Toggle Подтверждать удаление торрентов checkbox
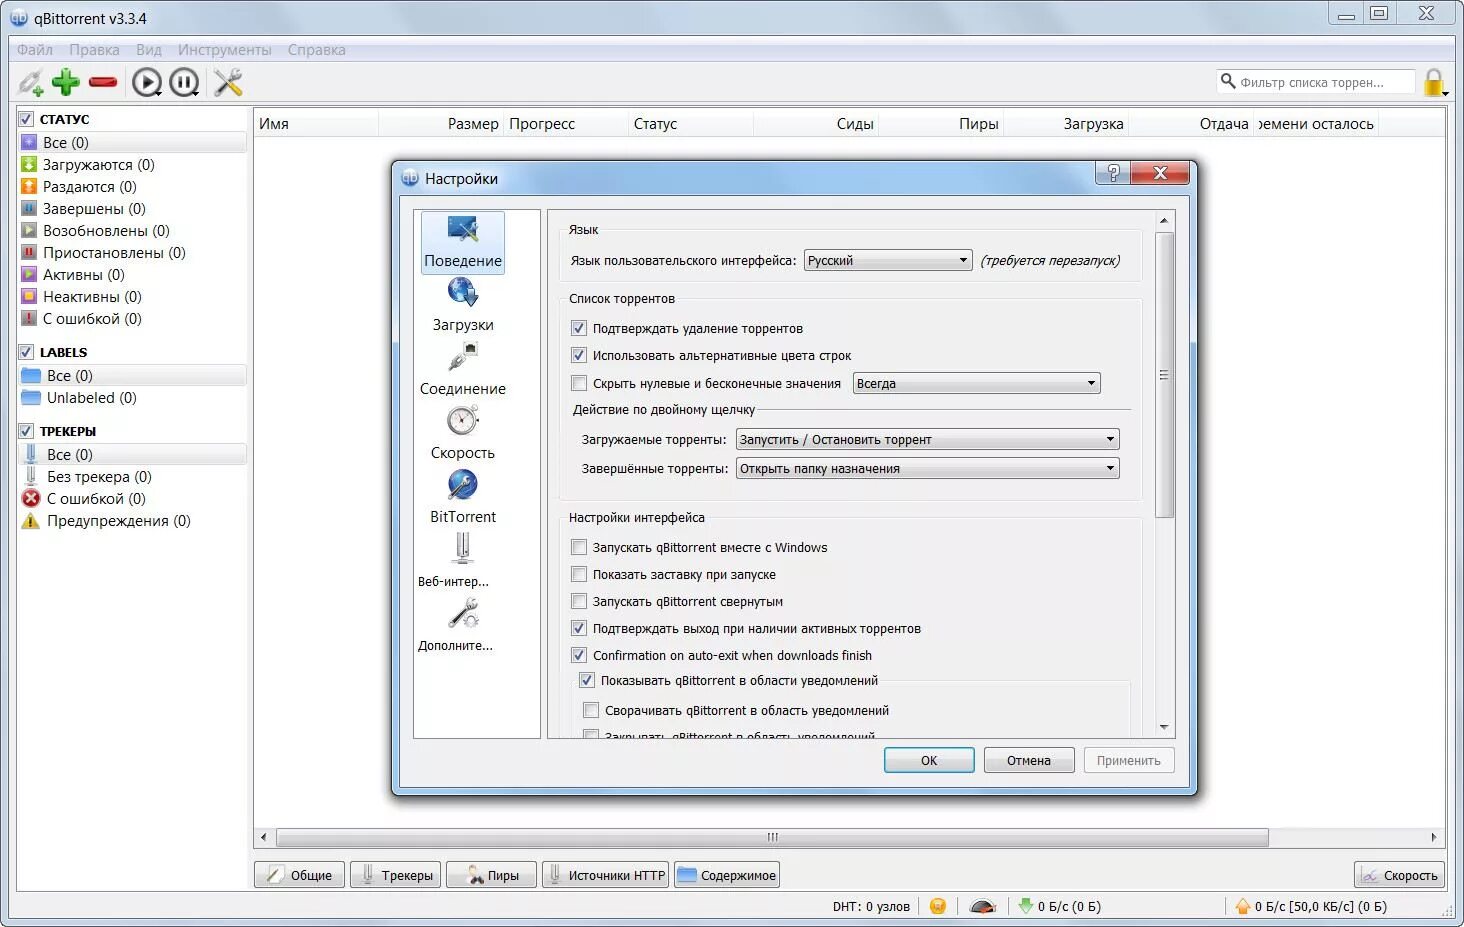1464x927 pixels. (578, 328)
